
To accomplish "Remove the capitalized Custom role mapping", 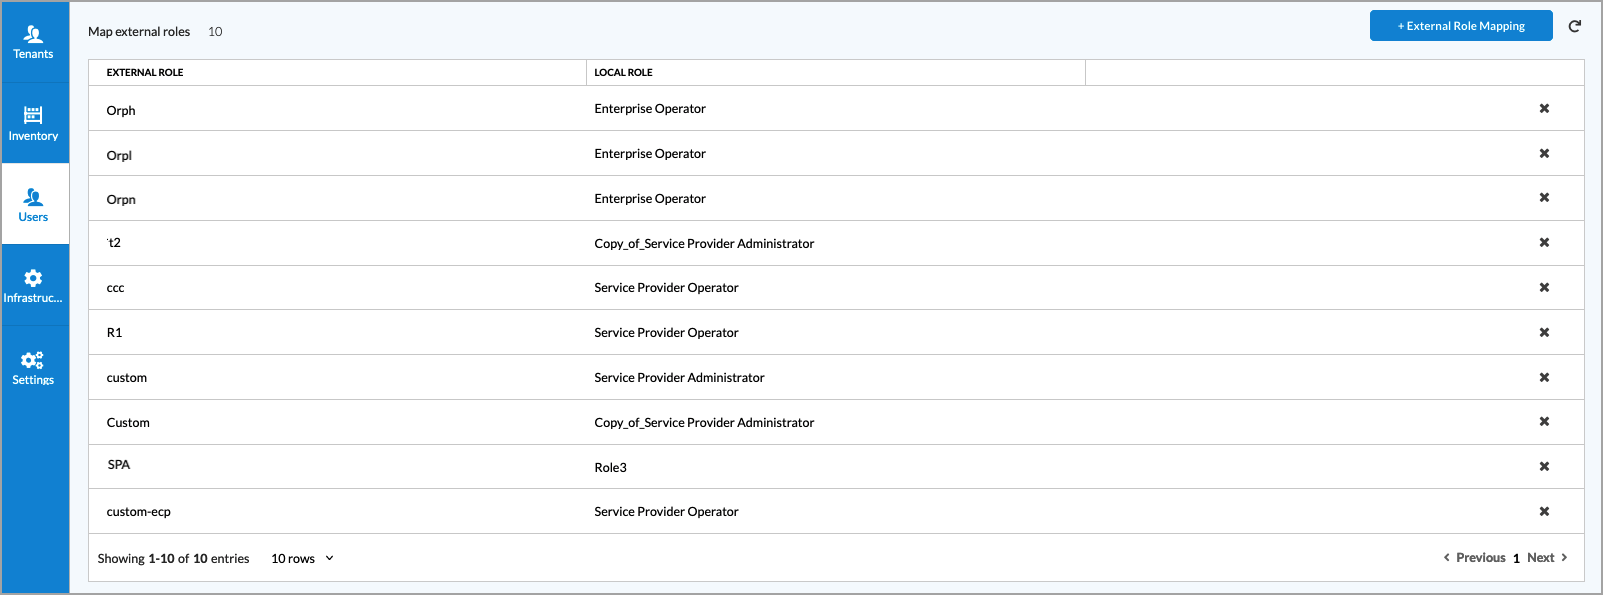I will [1544, 422].
